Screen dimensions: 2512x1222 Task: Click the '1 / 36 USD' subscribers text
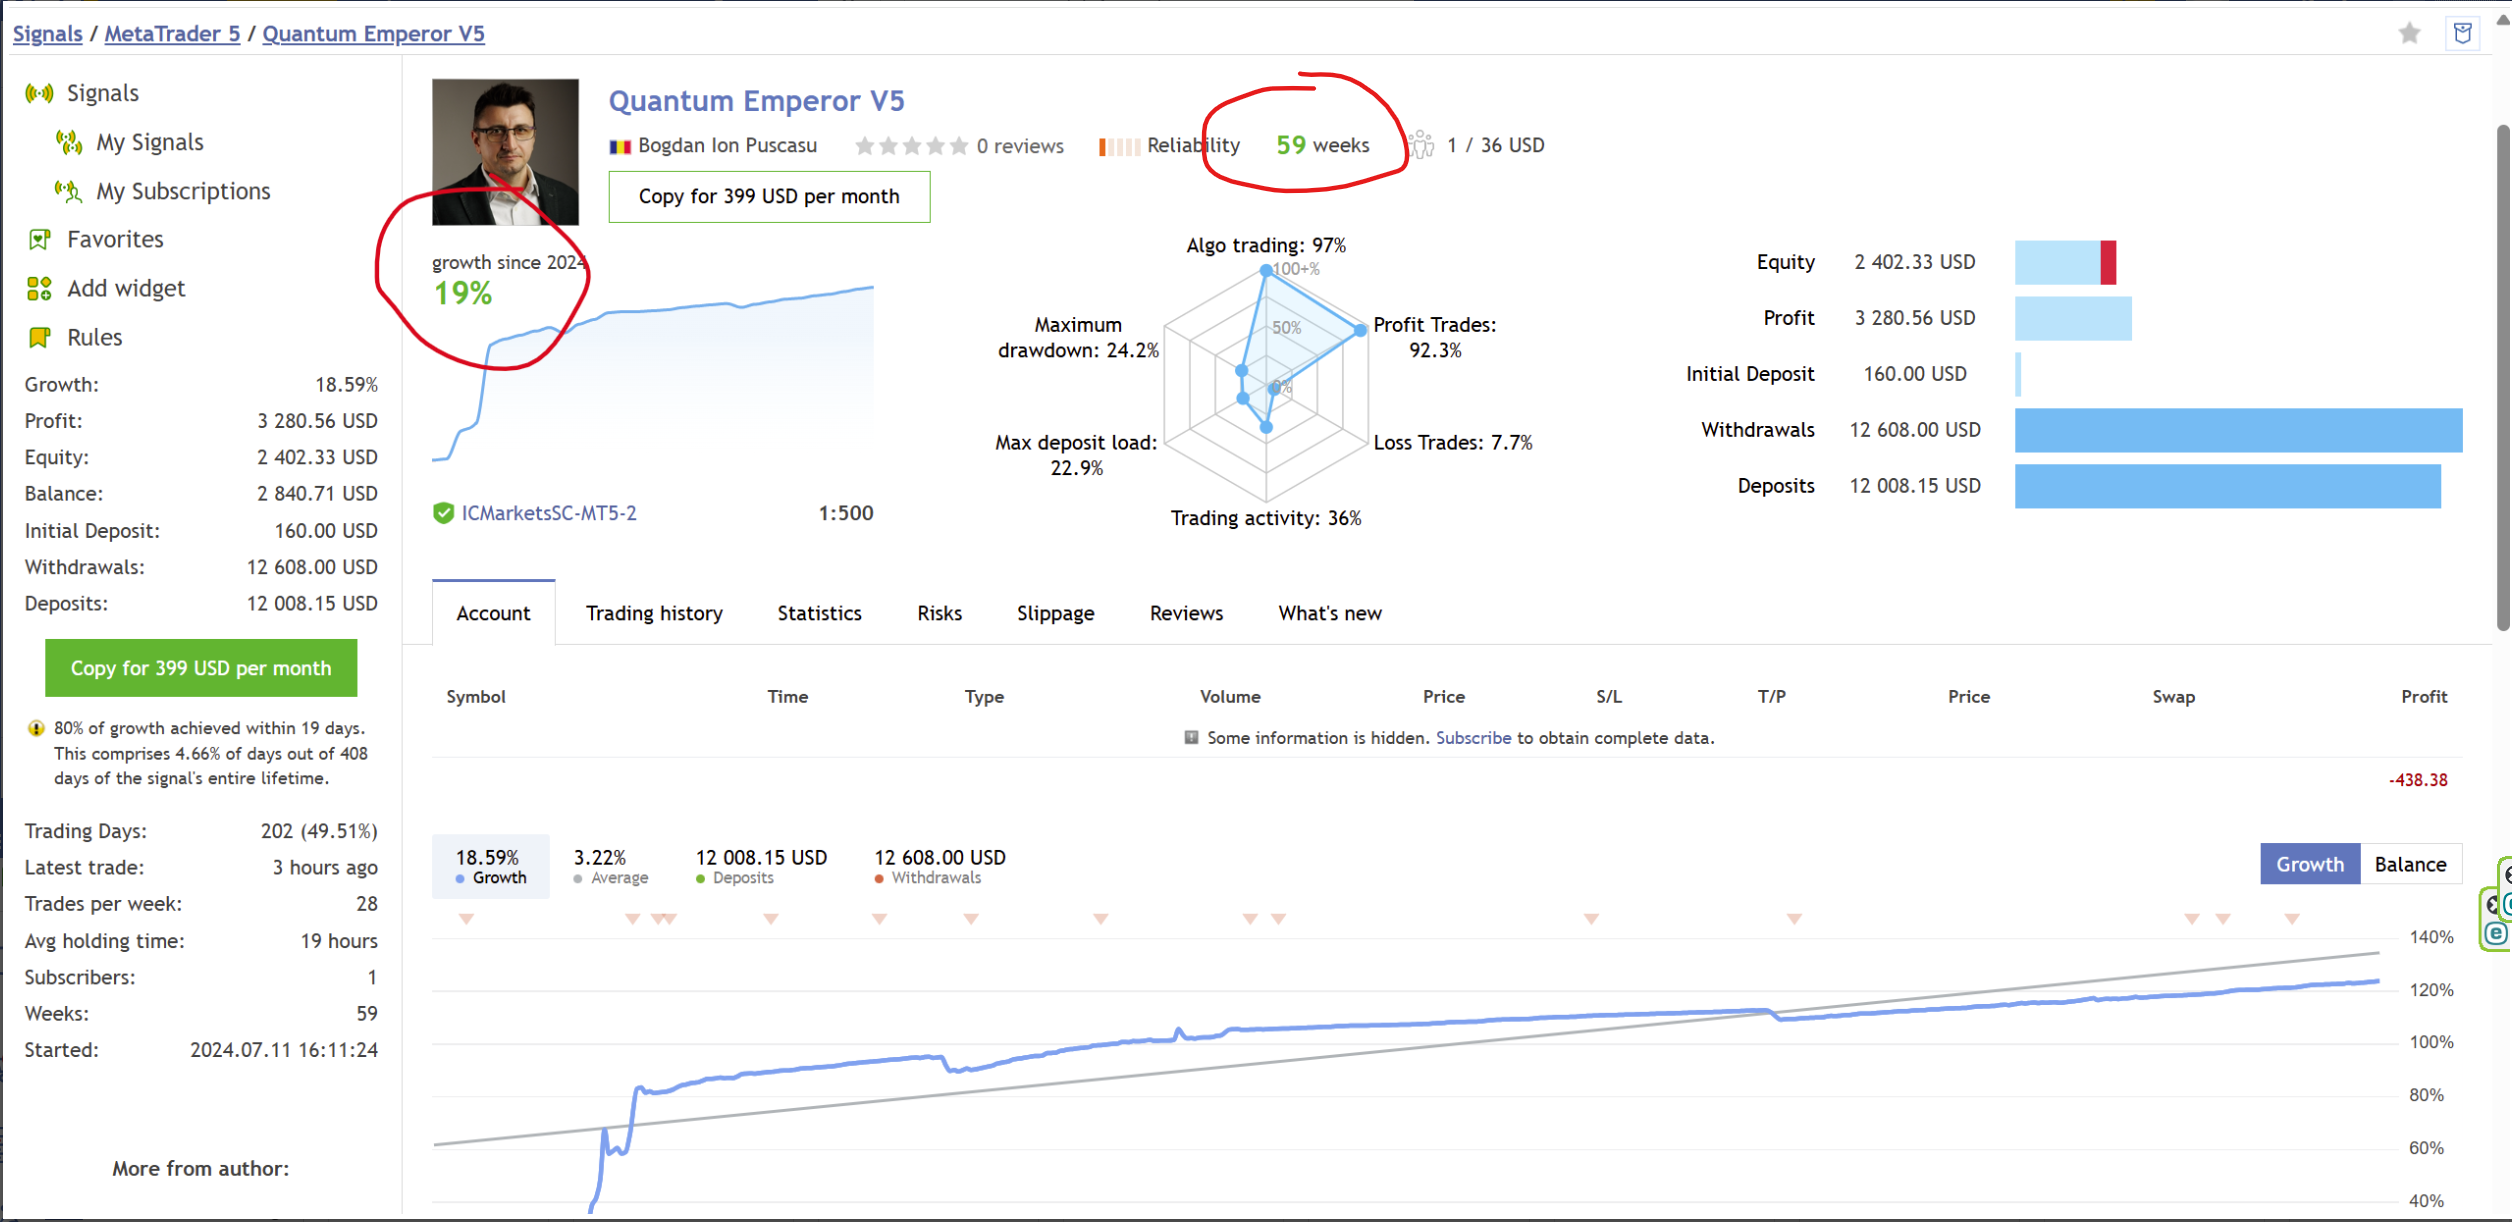tap(1495, 146)
